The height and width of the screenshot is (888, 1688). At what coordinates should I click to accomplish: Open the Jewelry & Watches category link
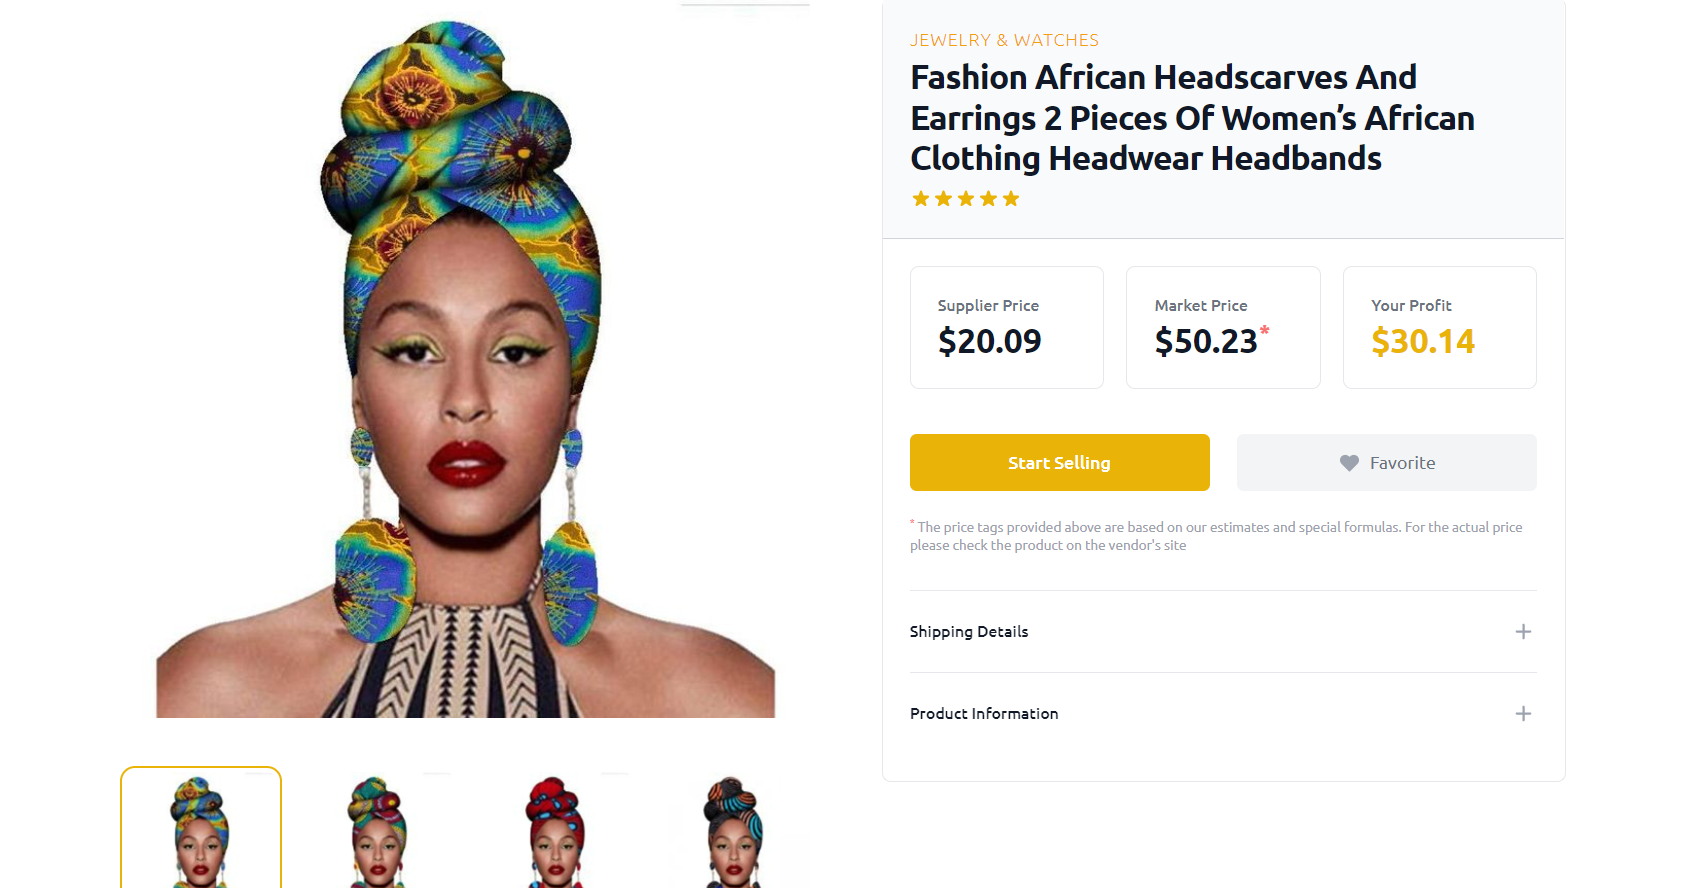(x=1004, y=40)
